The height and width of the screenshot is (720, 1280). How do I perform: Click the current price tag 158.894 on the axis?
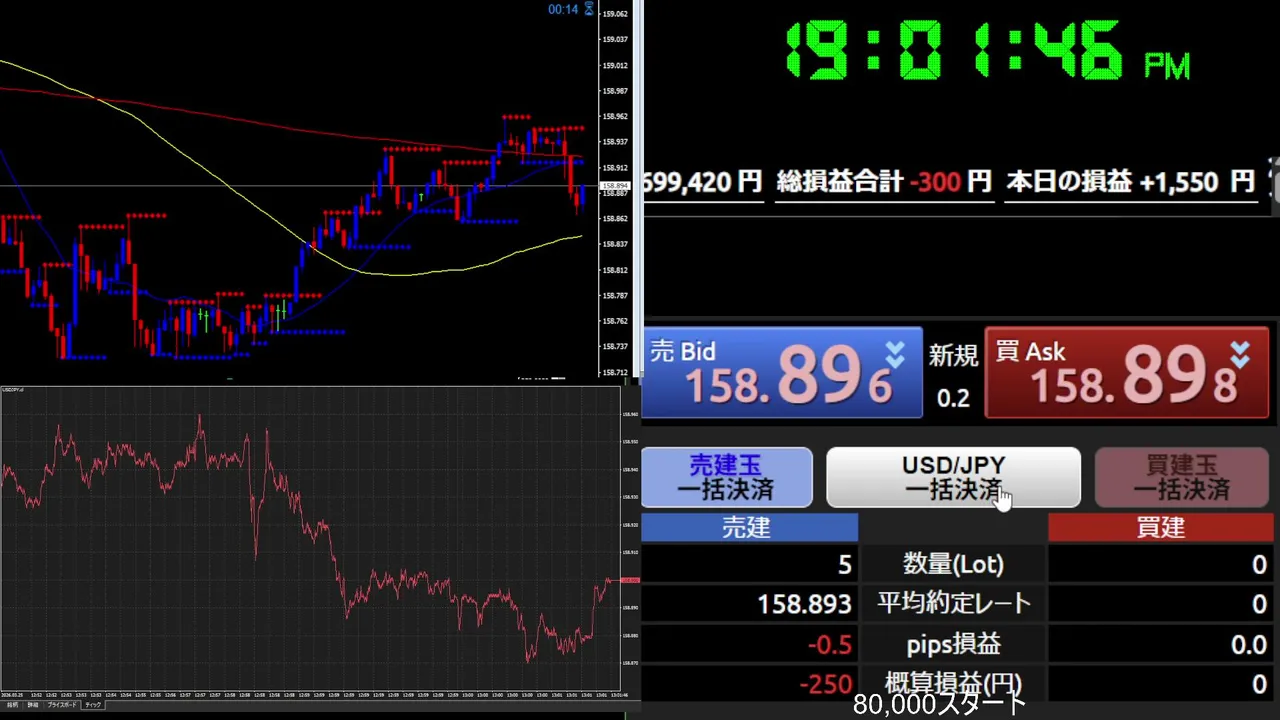point(614,187)
